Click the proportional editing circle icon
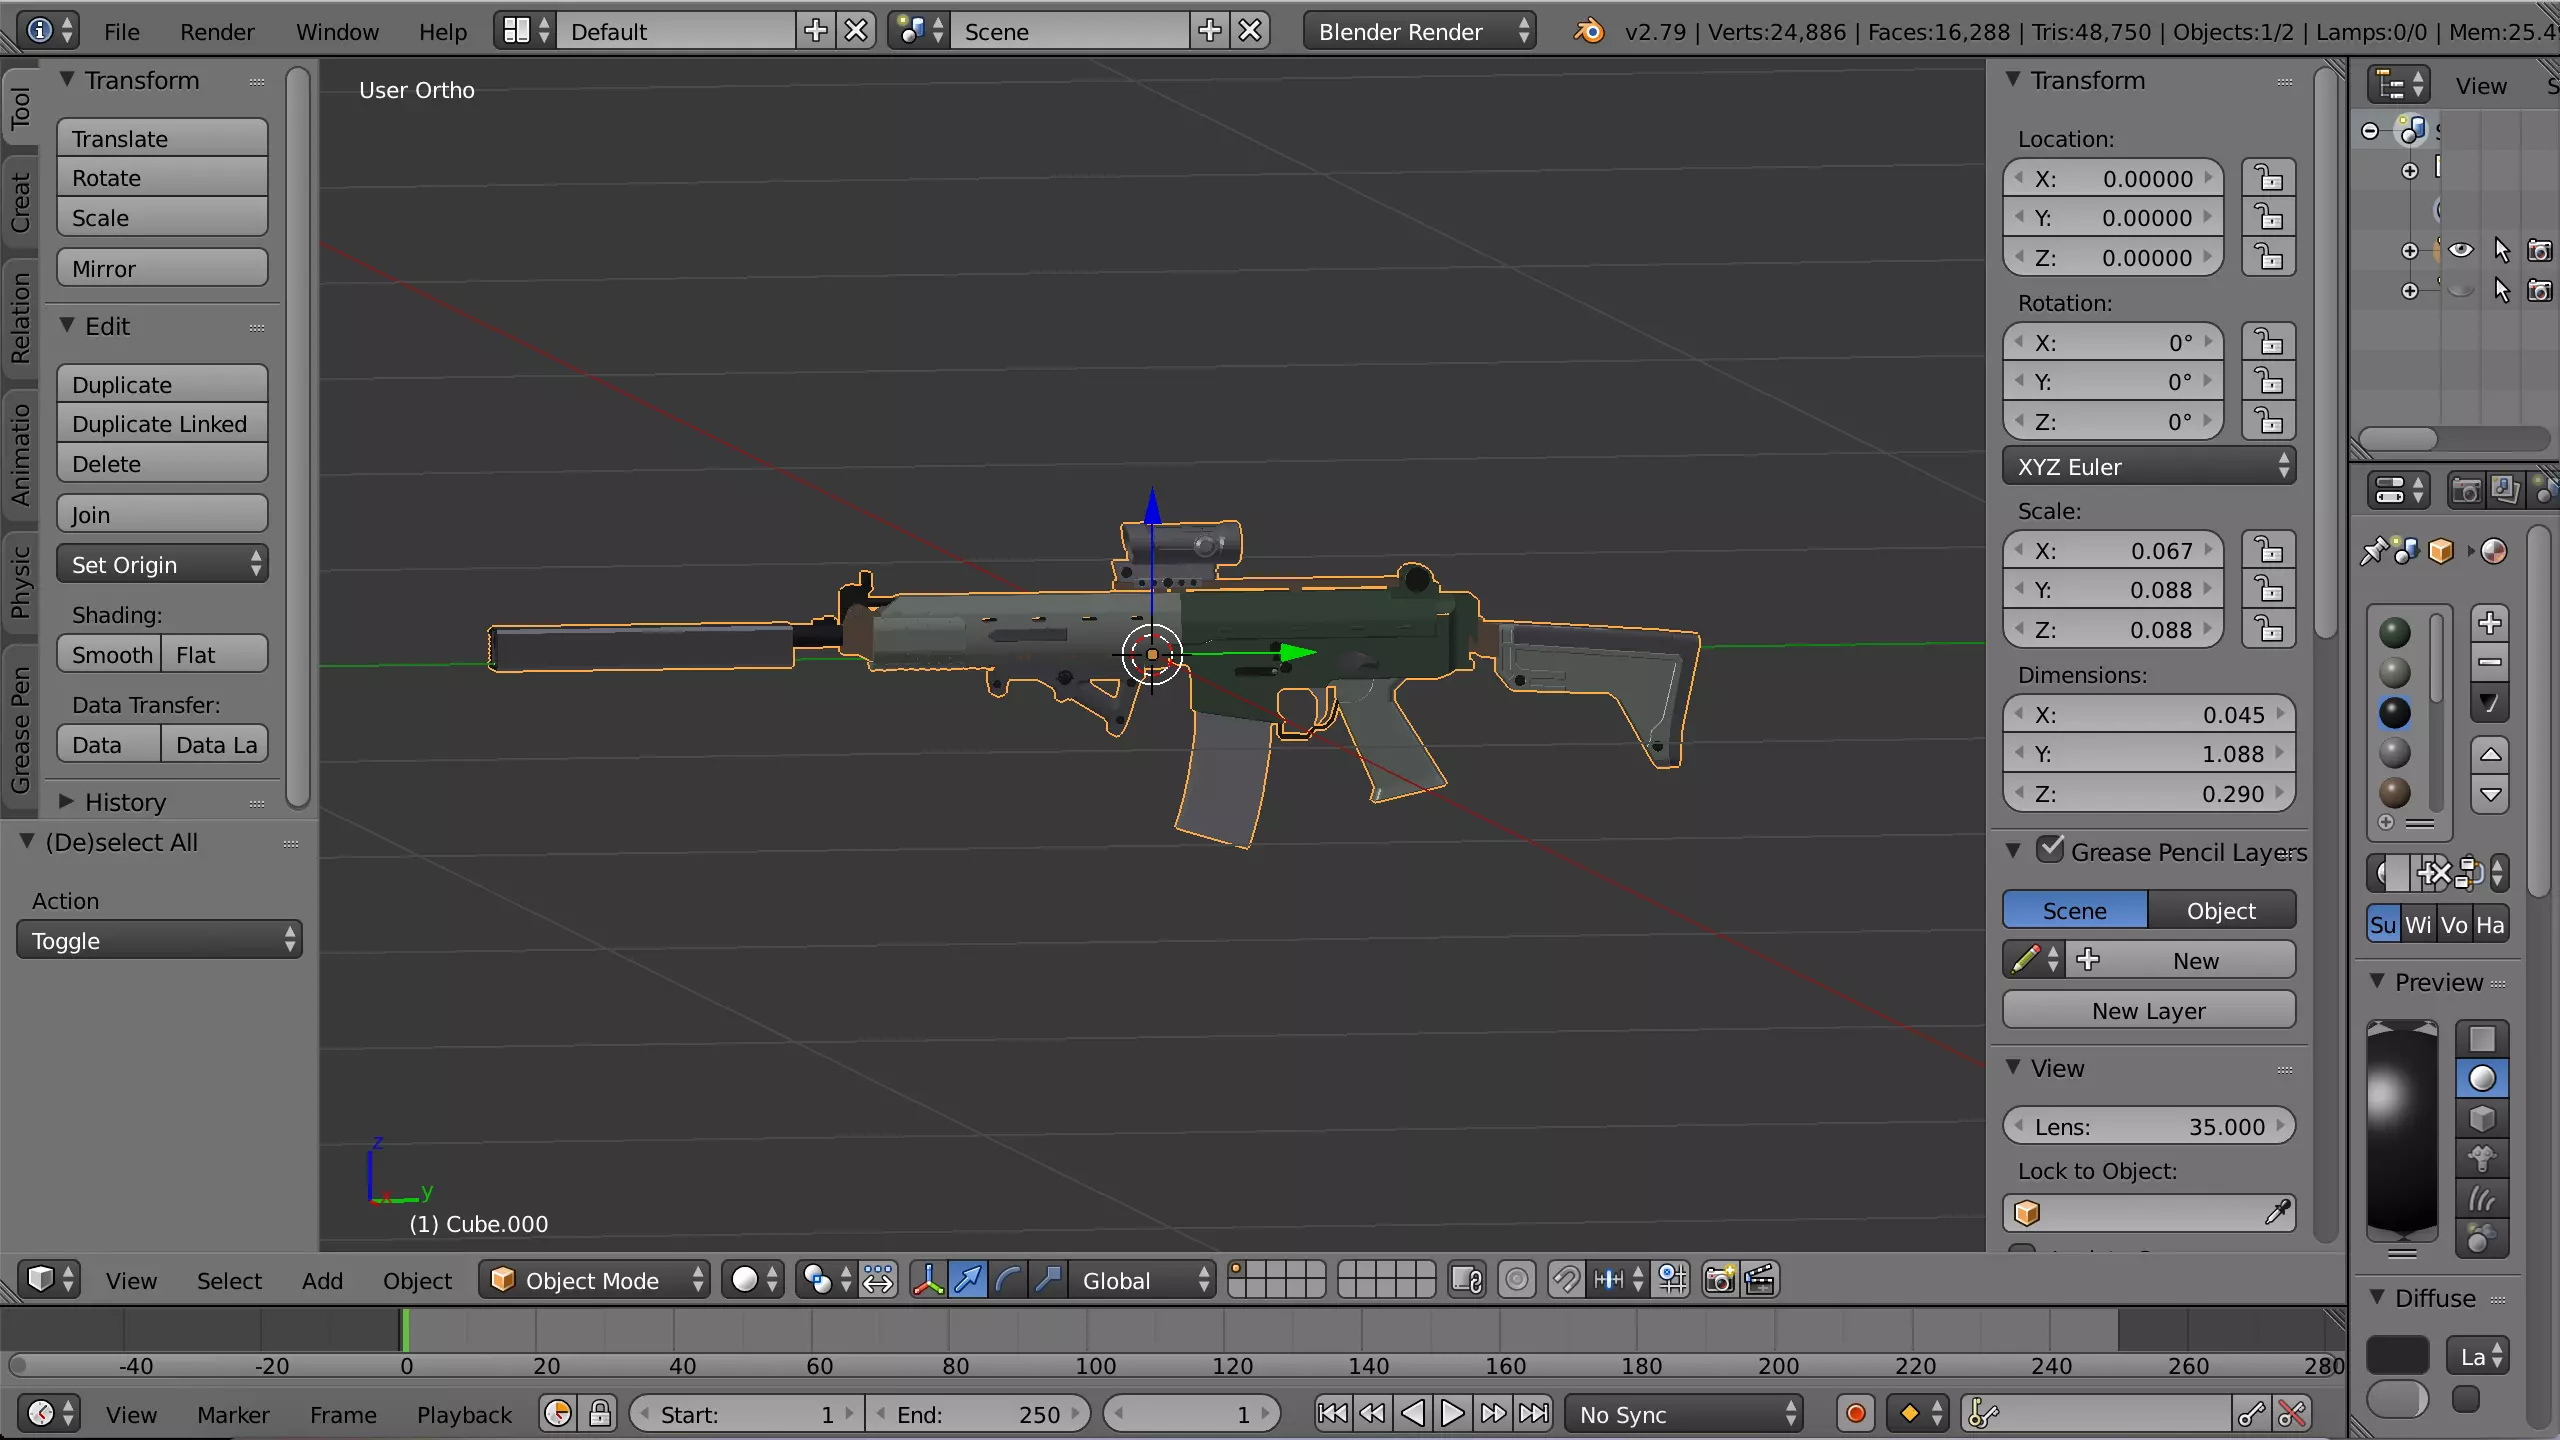 point(1517,1281)
